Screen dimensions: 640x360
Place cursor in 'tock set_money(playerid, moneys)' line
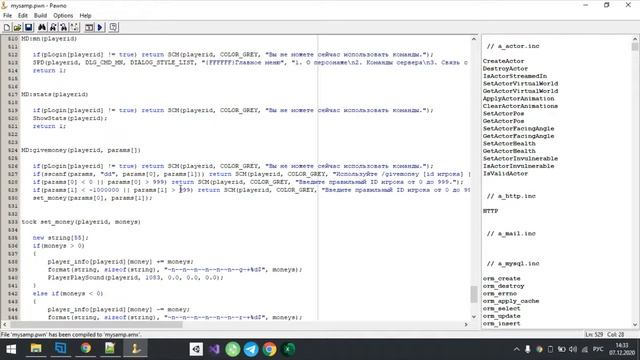pos(81,222)
